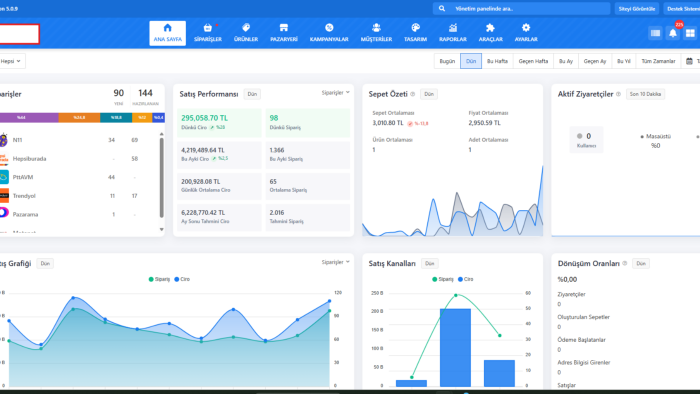Click the Pazarama logo icon
This screenshot has height=394, width=700.
click(4, 213)
